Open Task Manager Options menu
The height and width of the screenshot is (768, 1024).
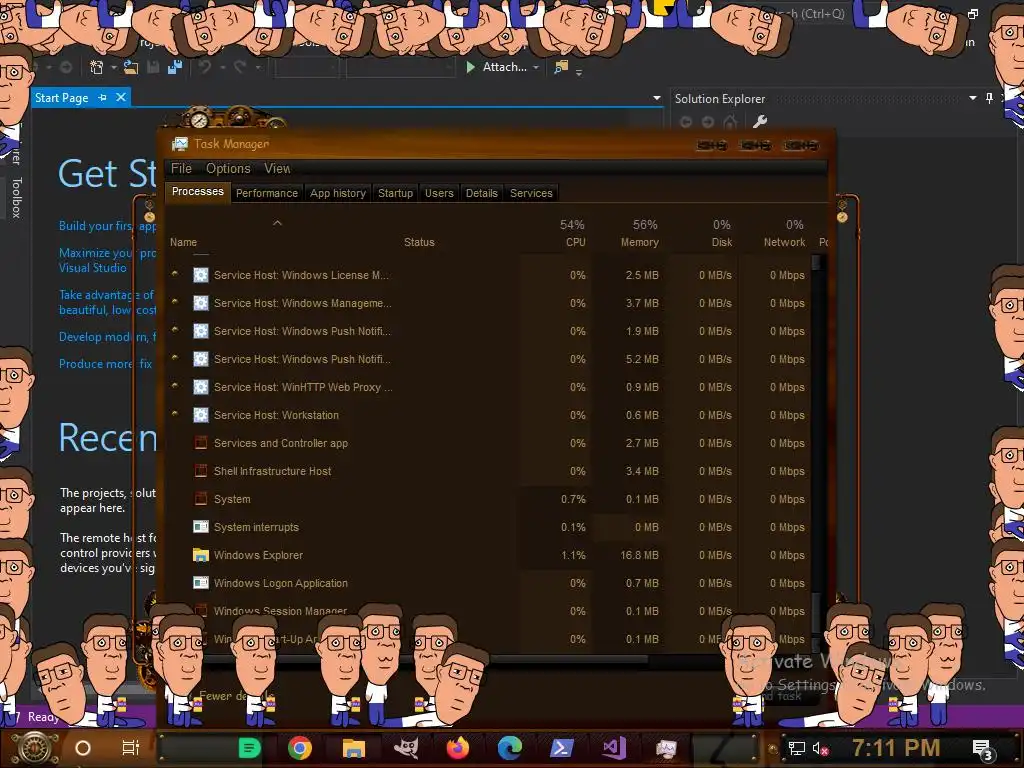point(228,168)
